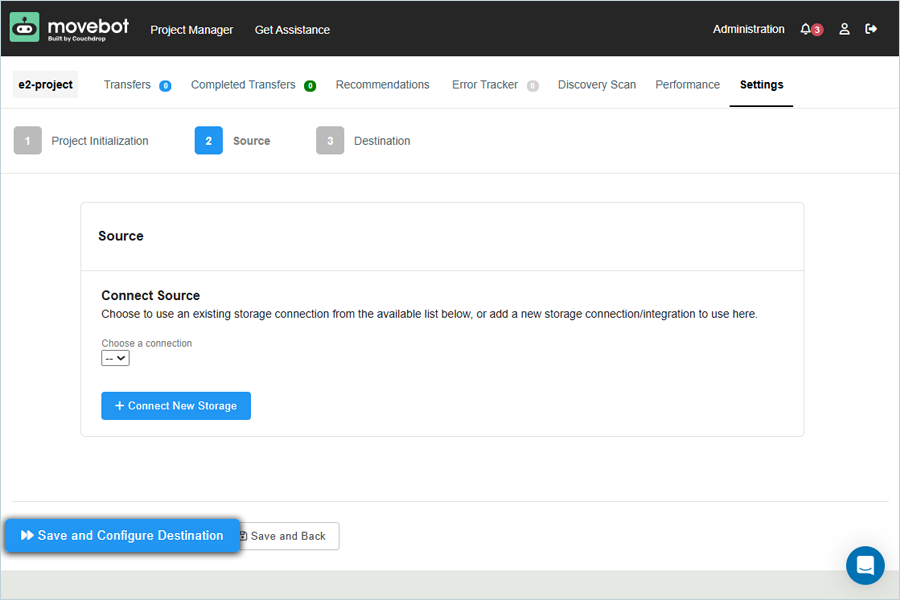Go to Administration in the header

(x=748, y=29)
